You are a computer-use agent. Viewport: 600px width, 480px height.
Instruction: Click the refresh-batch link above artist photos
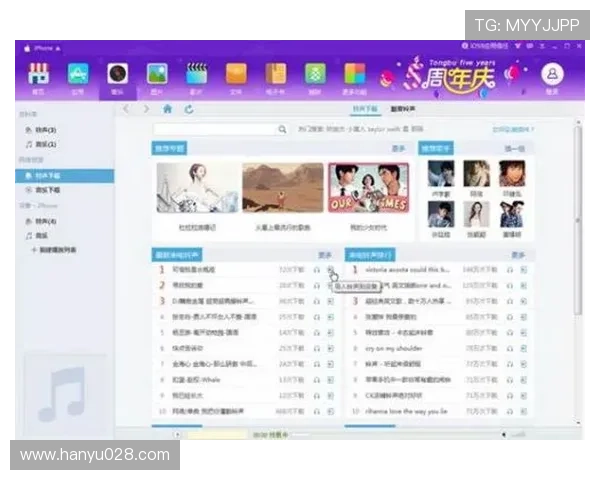[515, 149]
